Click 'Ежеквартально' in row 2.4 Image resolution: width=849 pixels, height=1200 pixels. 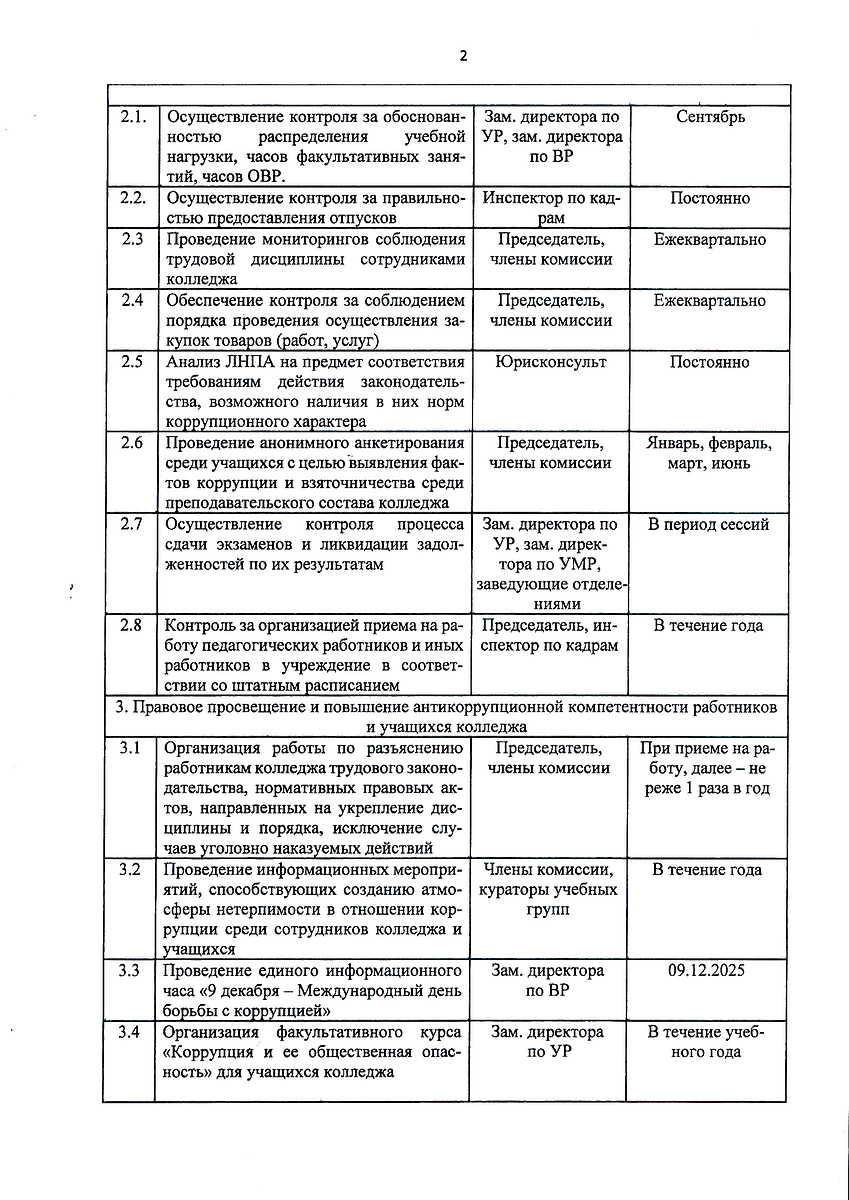tap(710, 300)
